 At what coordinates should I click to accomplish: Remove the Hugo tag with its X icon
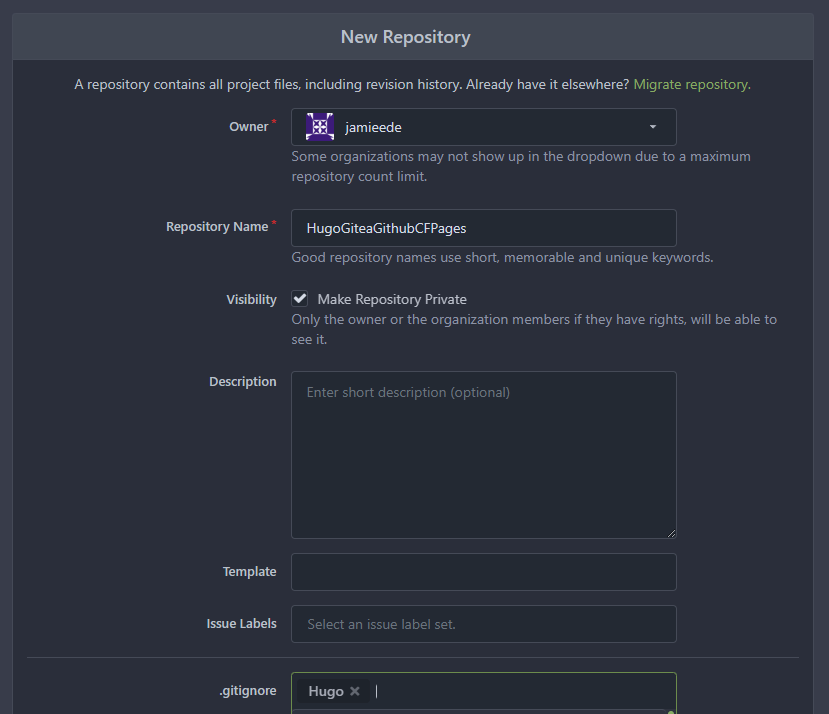coord(355,691)
